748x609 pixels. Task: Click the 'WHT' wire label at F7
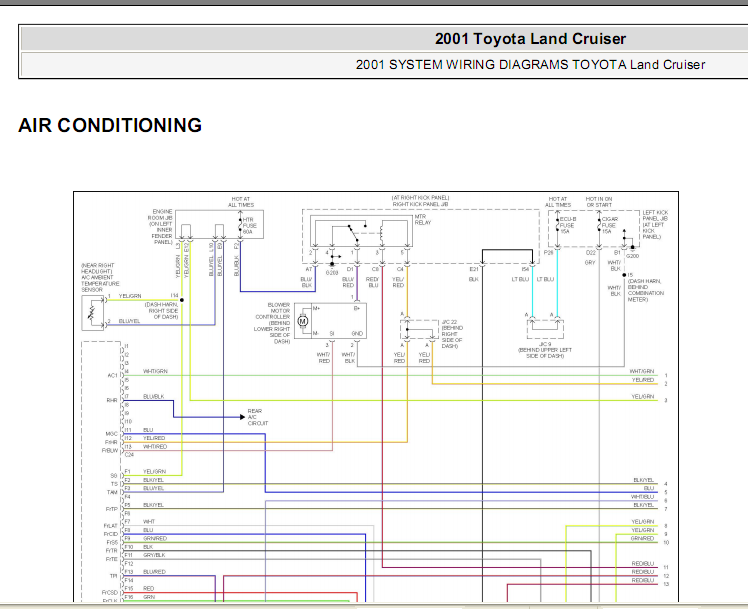coord(149,522)
